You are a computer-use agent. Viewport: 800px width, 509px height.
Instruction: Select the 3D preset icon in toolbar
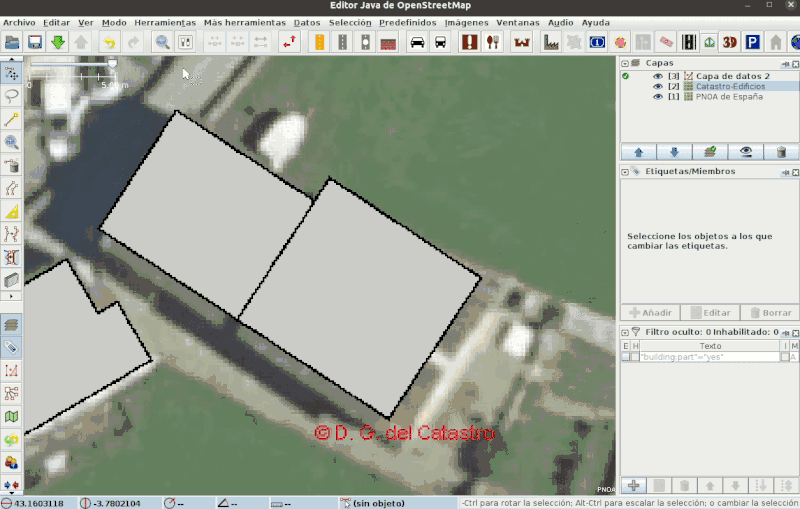point(730,42)
